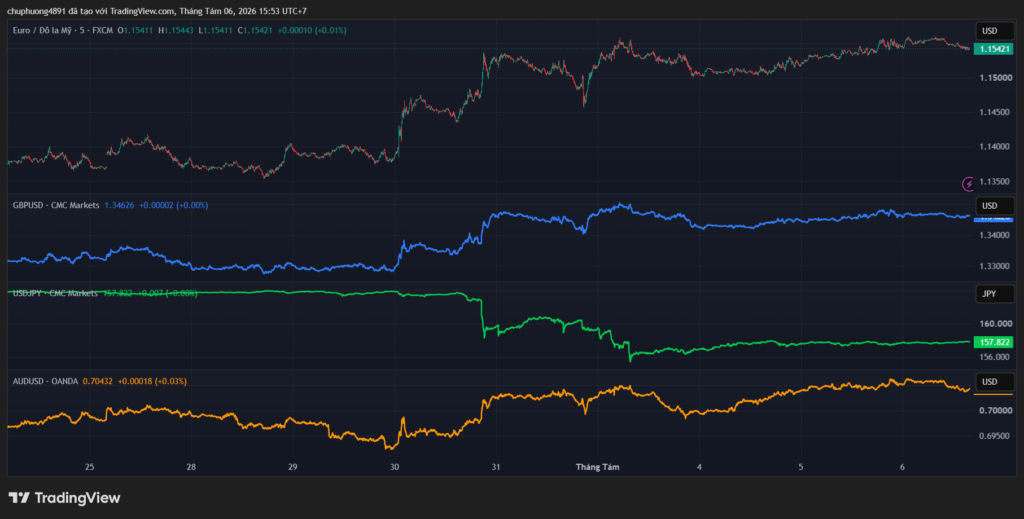The image size is (1024, 519).
Task: Click the Euro / Đô la Mỹ symbol legend
Action: 63,30
